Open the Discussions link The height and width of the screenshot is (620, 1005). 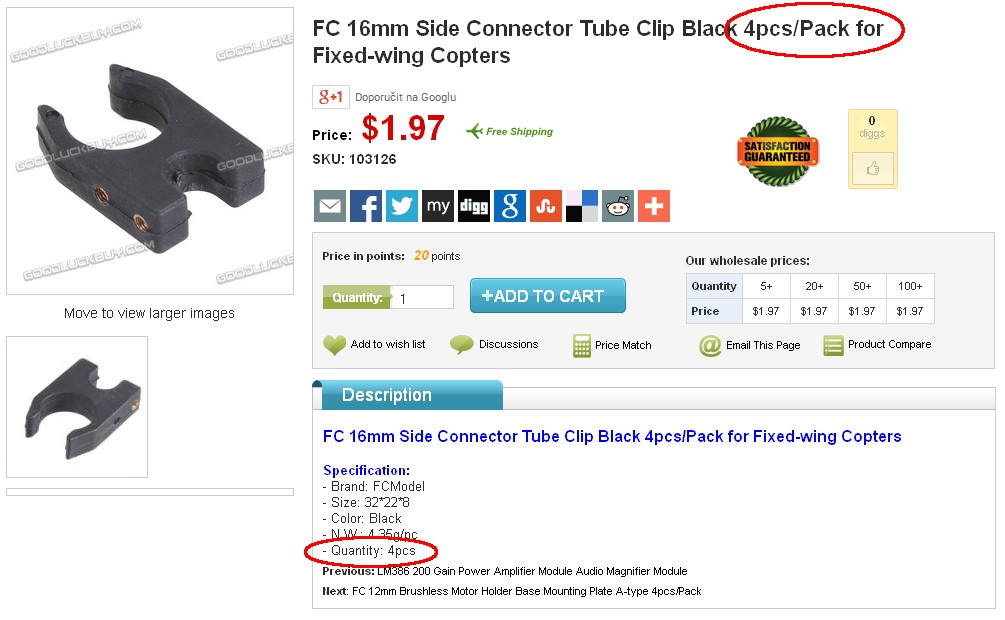tap(508, 345)
